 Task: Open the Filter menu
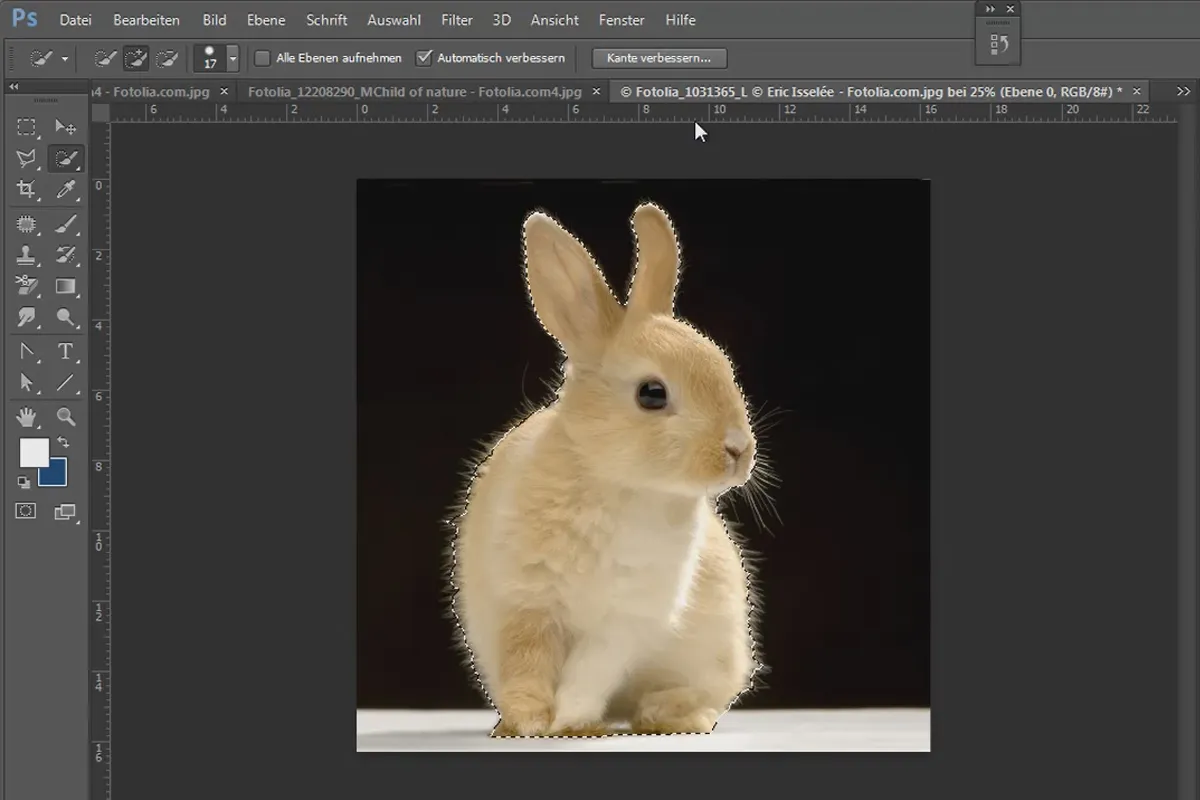[x=457, y=20]
